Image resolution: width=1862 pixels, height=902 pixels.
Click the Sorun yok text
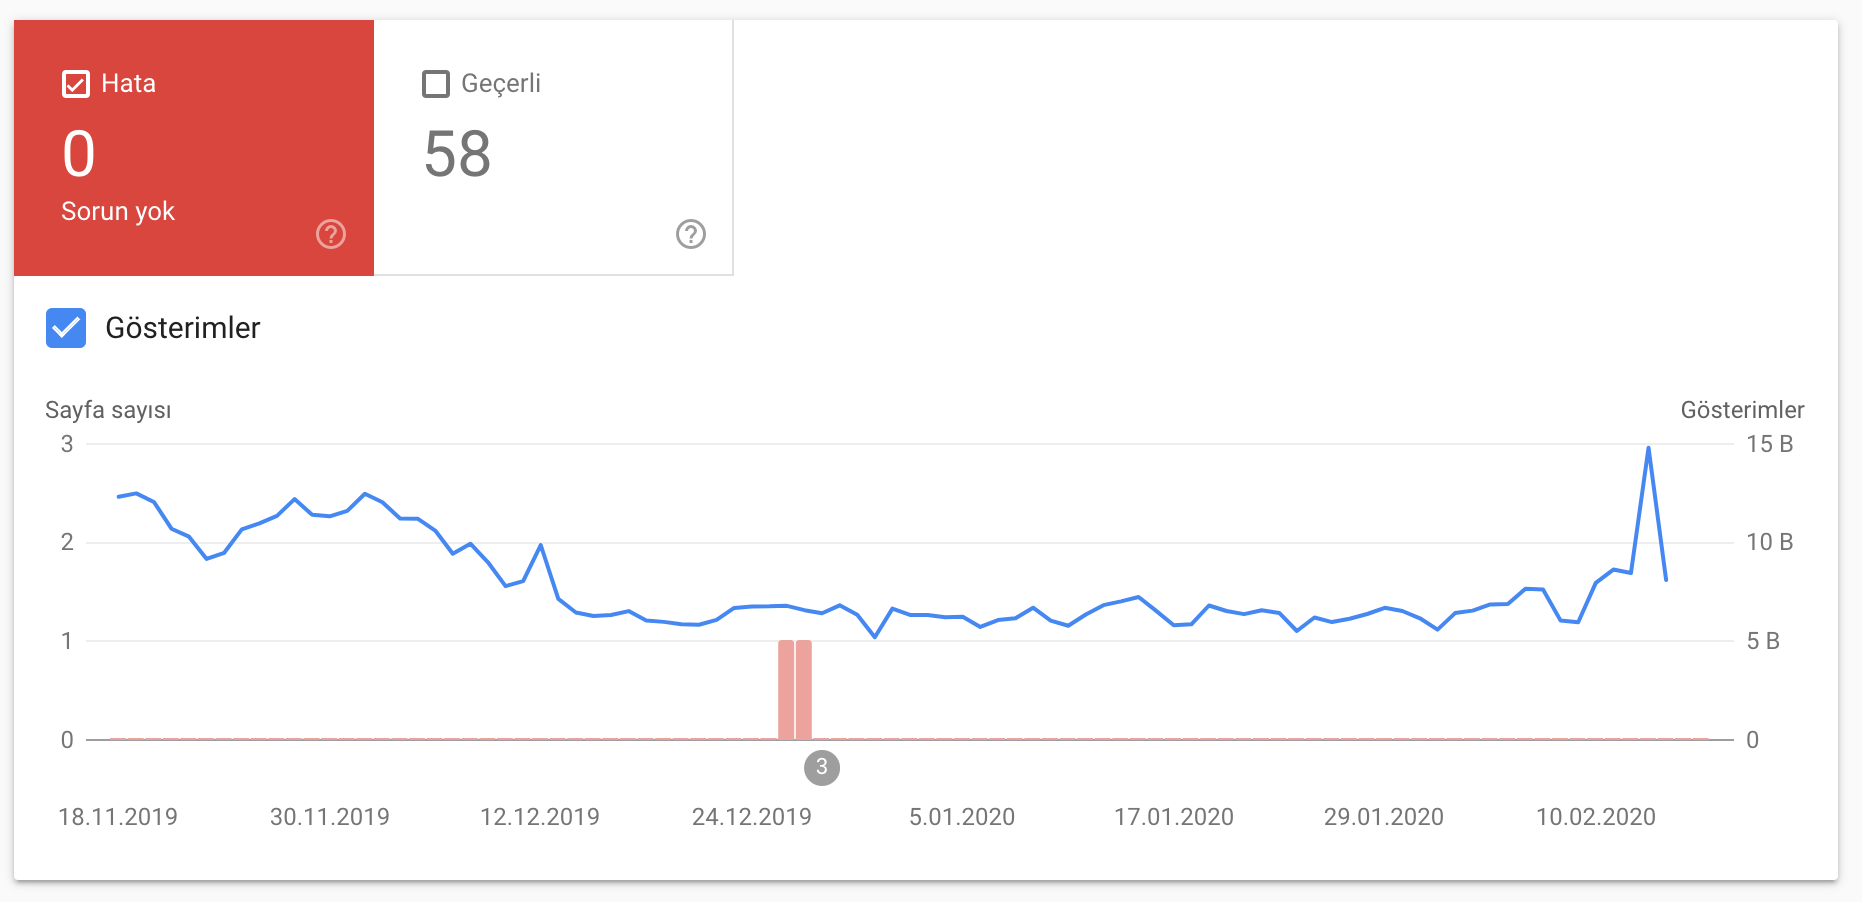tap(118, 211)
